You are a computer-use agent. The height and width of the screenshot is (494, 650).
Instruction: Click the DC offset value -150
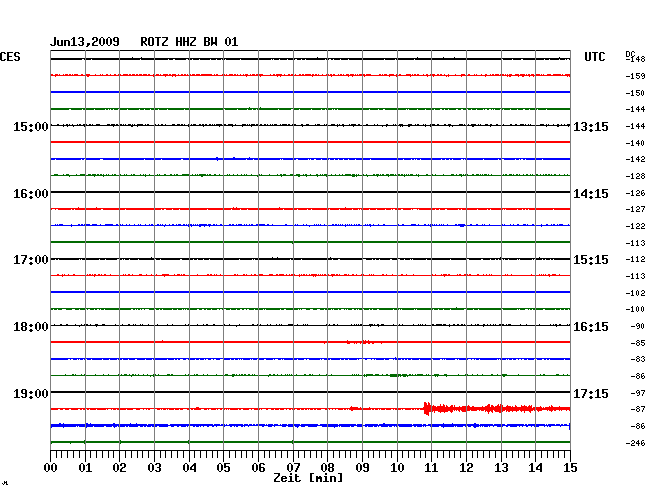point(635,93)
